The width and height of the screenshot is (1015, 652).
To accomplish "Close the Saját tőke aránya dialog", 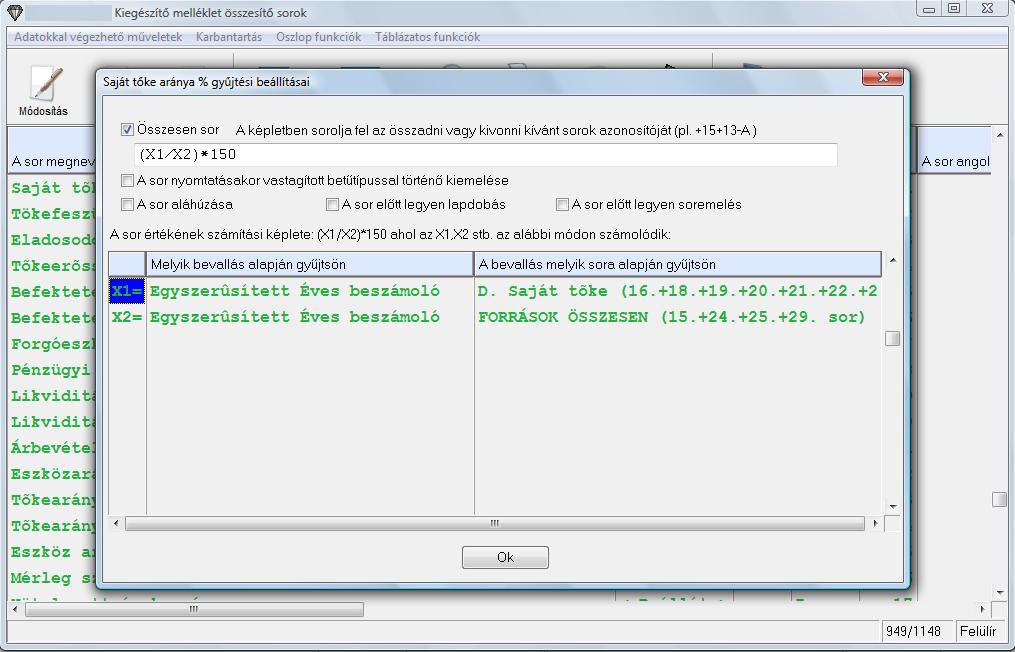I will click(x=882, y=78).
